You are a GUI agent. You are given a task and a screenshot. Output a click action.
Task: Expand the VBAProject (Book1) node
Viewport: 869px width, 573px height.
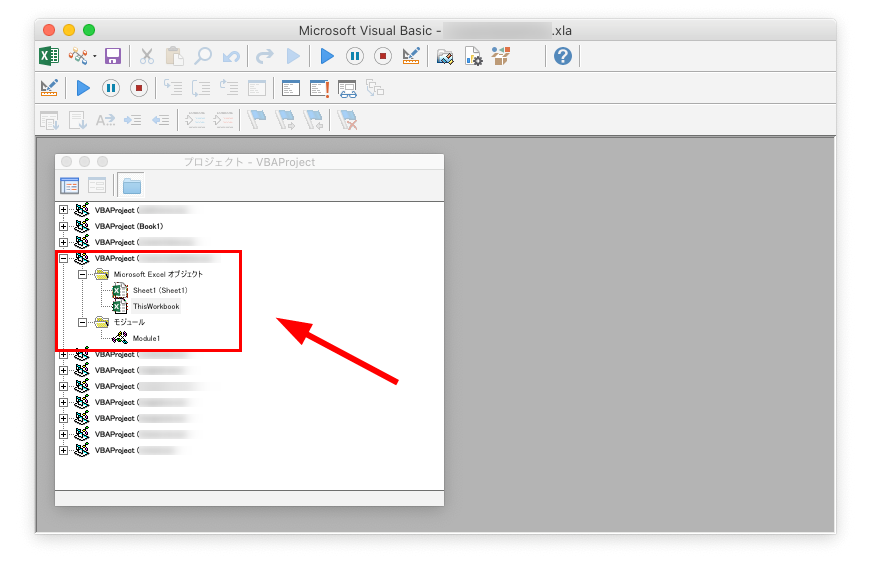tap(63, 226)
